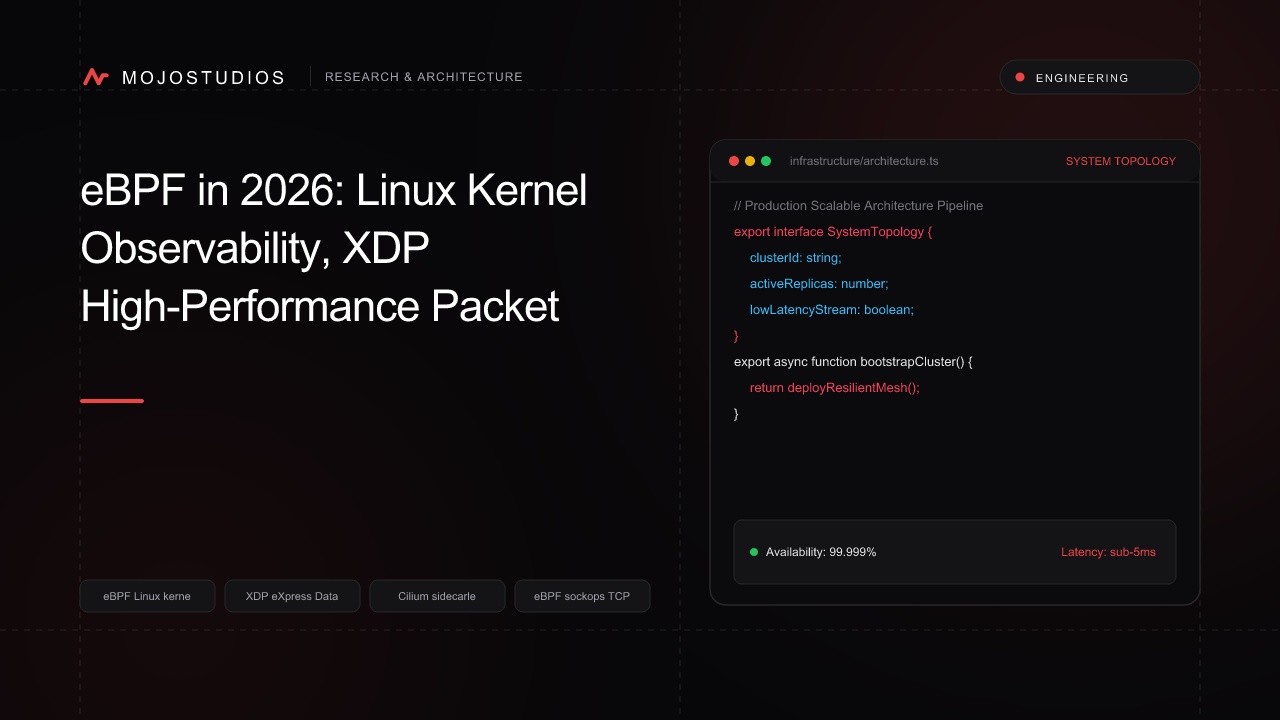Click the XDP eXpress Data tag
The height and width of the screenshot is (720, 1280).
(x=292, y=596)
